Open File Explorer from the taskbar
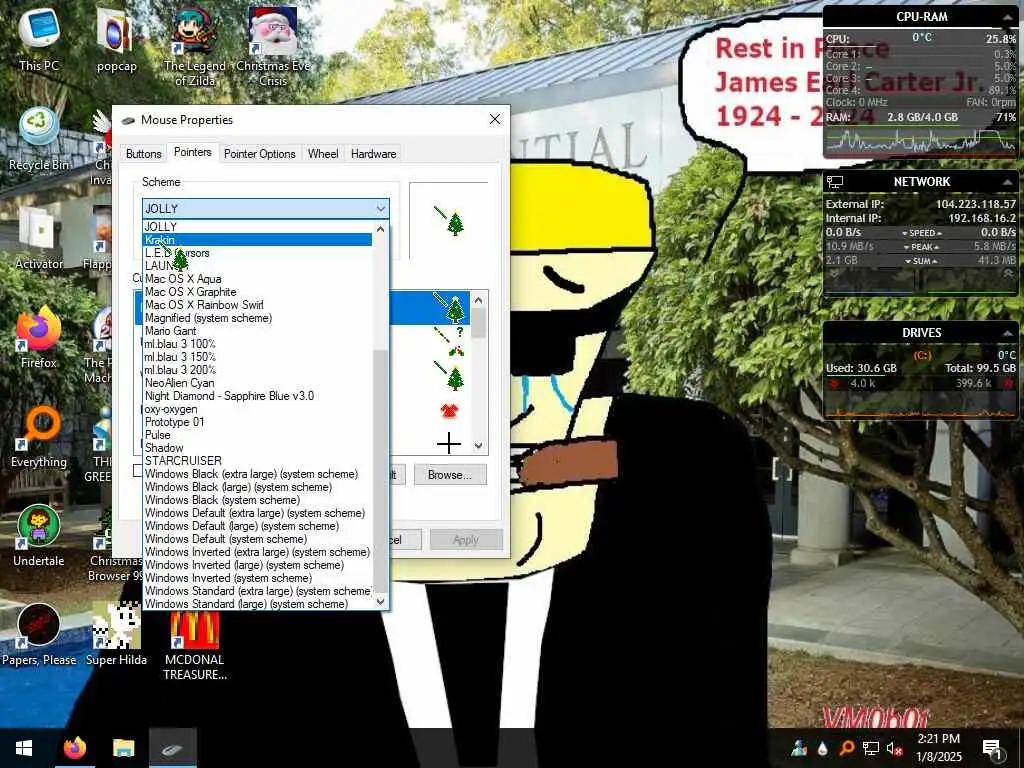1024x768 pixels. [123, 748]
